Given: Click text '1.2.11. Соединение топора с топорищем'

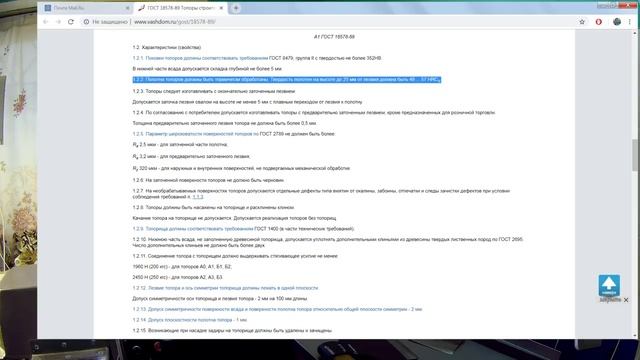Looking at the screenshot, I should coord(235,256).
